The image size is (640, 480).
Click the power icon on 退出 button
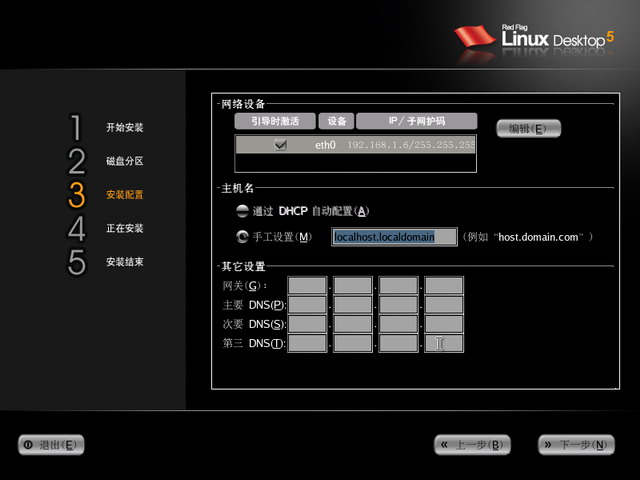click(x=28, y=445)
